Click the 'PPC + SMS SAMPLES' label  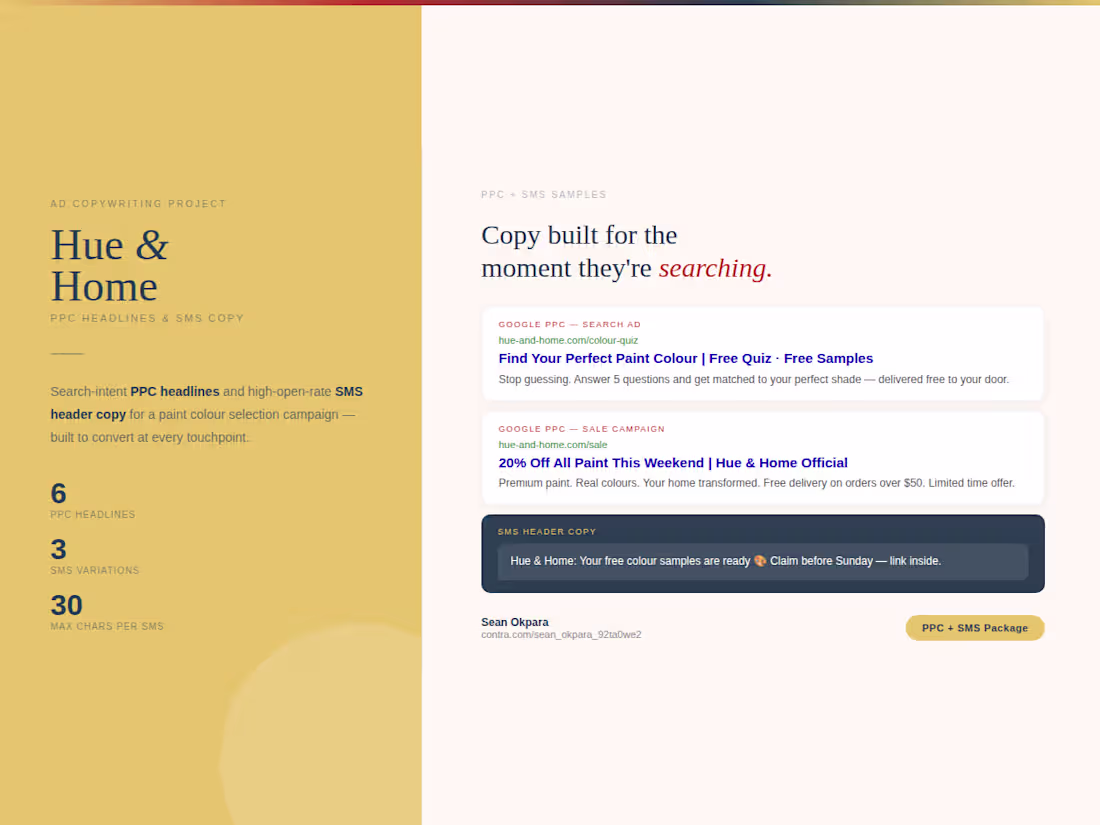(x=544, y=194)
